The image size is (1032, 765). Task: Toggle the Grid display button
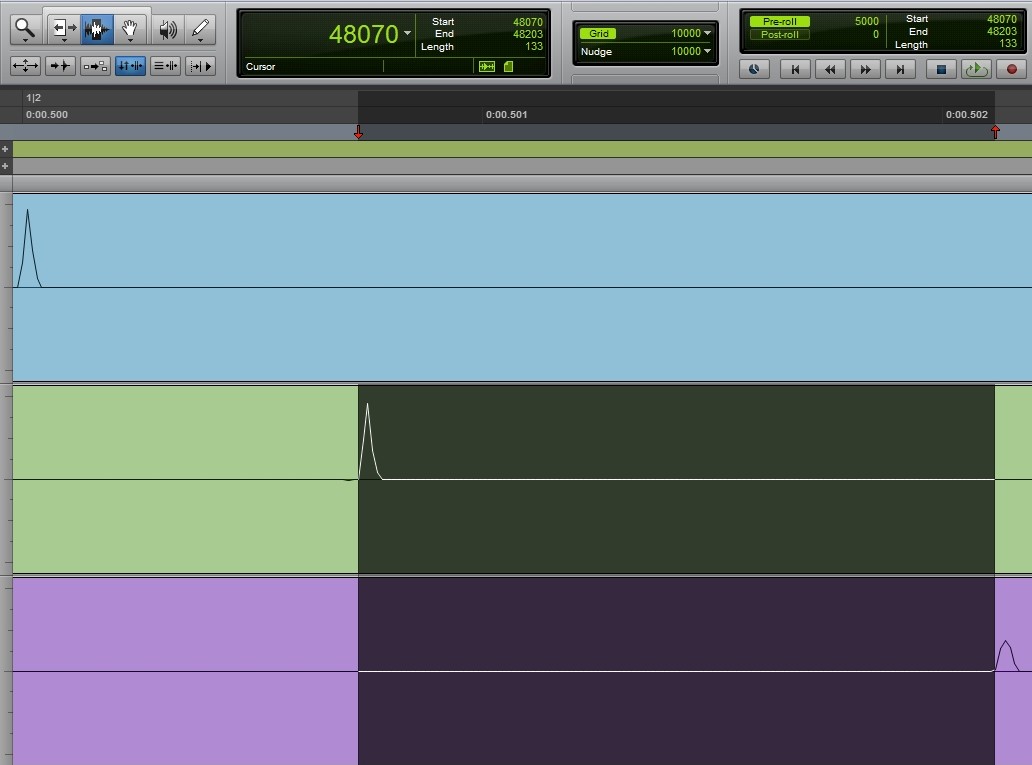coord(598,33)
